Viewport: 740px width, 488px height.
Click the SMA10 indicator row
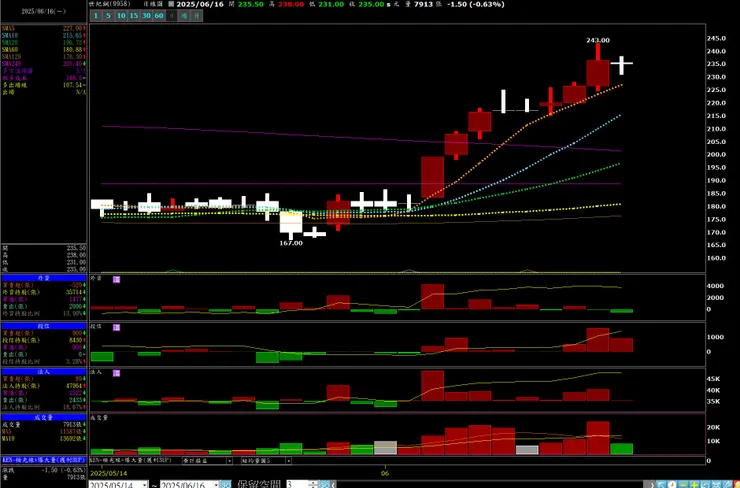43,35
